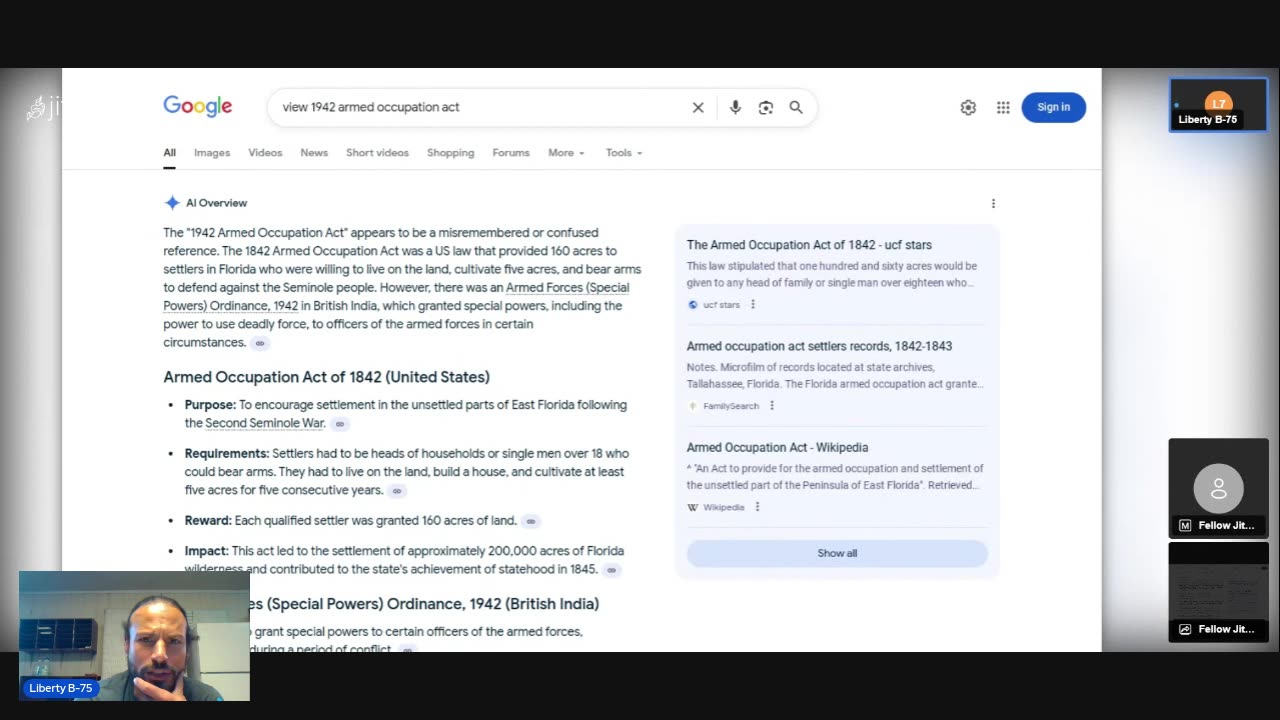
Task: Follow 'Armed Forces (Special Powers) Ordinance, 1942' link
Action: click(396, 297)
